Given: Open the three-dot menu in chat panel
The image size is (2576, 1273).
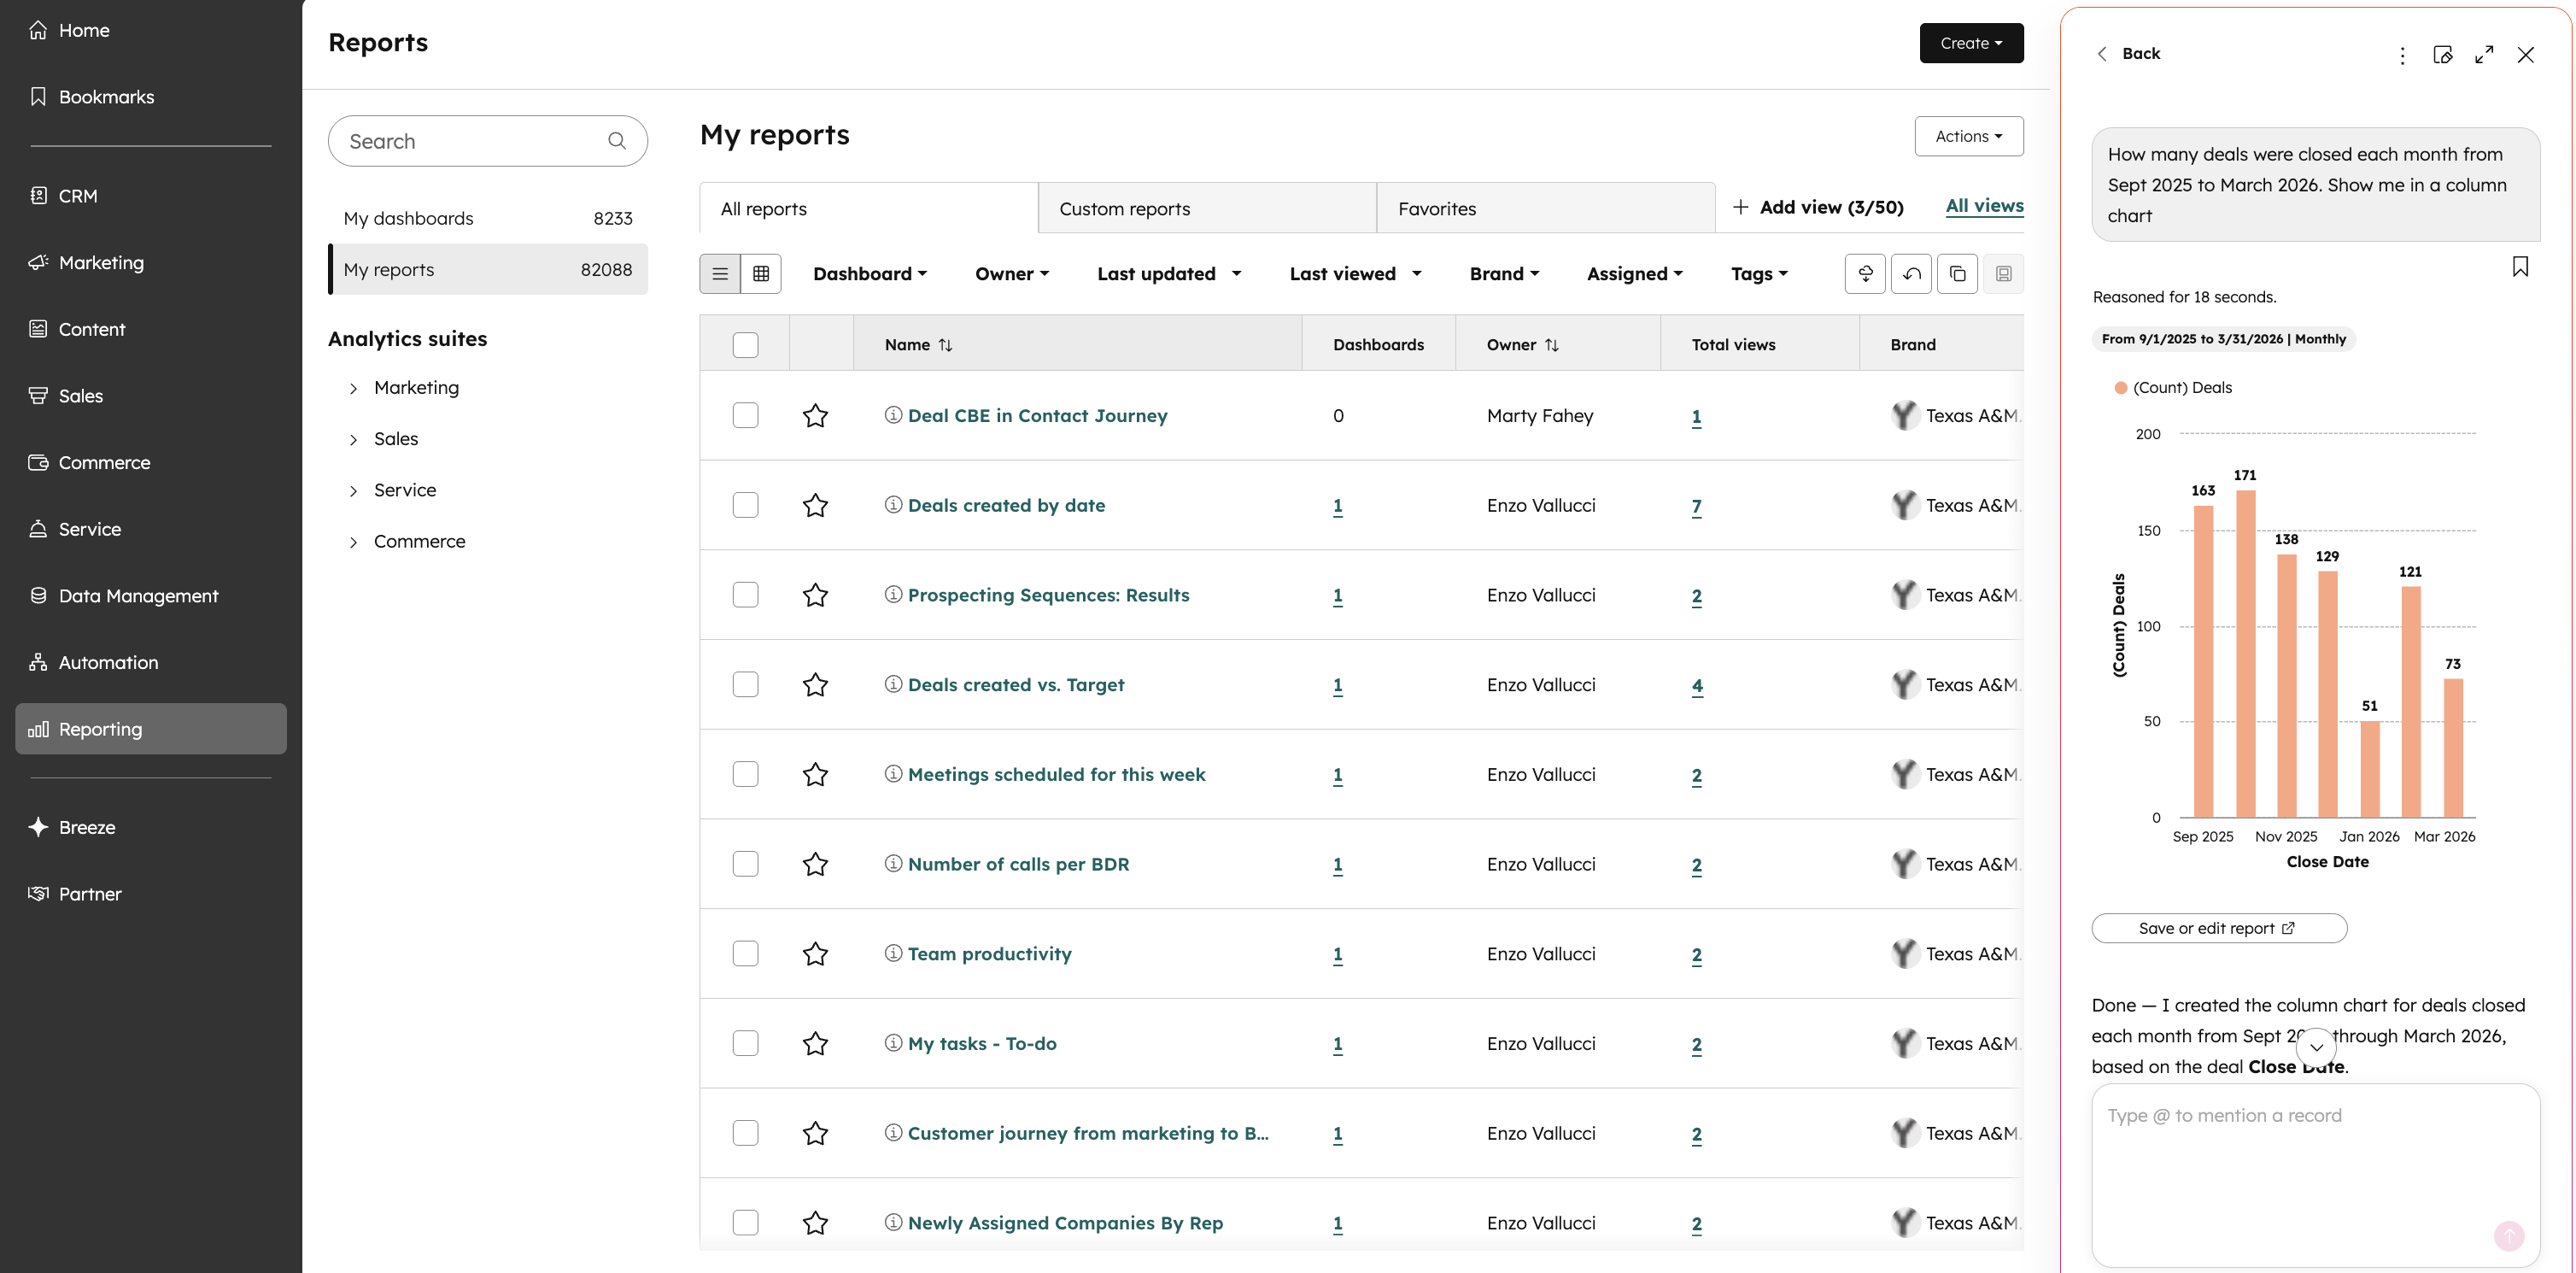Looking at the screenshot, I should 2402,55.
